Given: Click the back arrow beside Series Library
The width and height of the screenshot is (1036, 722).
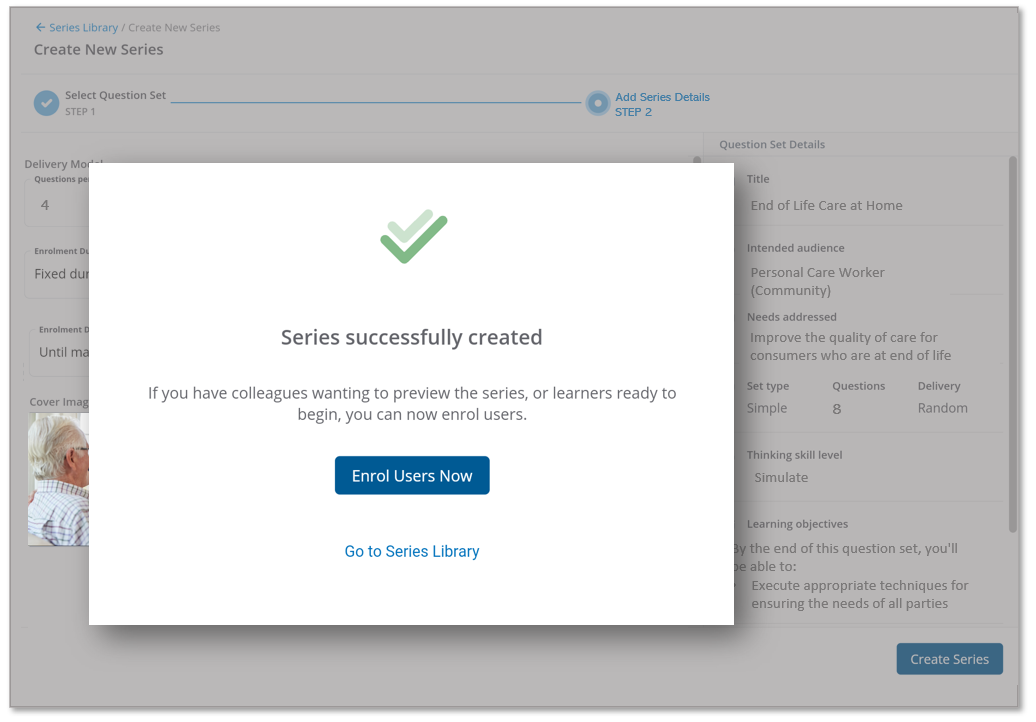Looking at the screenshot, I should coord(40,28).
